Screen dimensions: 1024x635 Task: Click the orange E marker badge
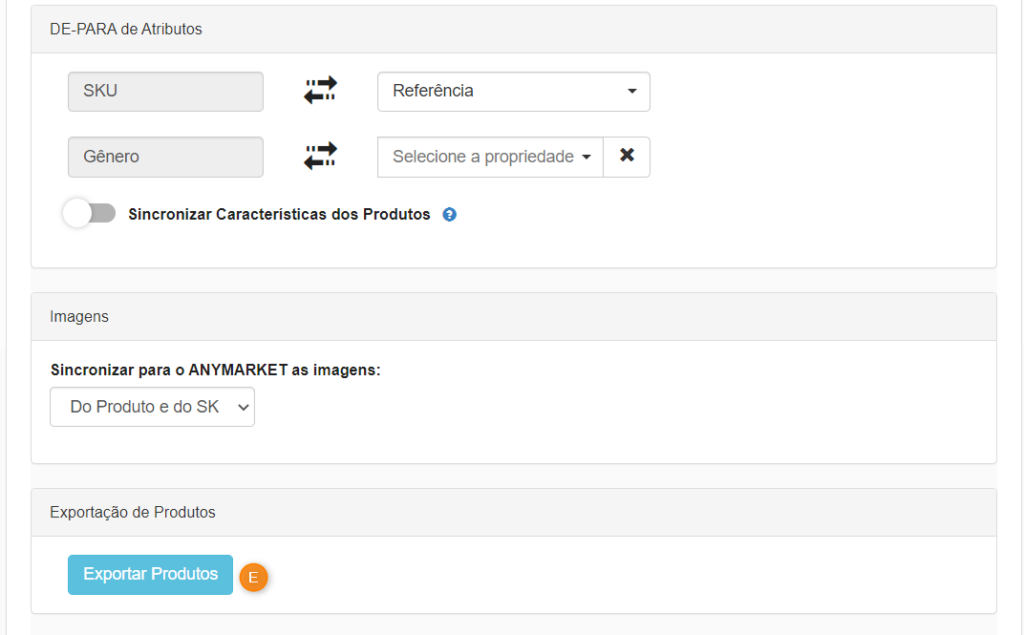(x=253, y=577)
